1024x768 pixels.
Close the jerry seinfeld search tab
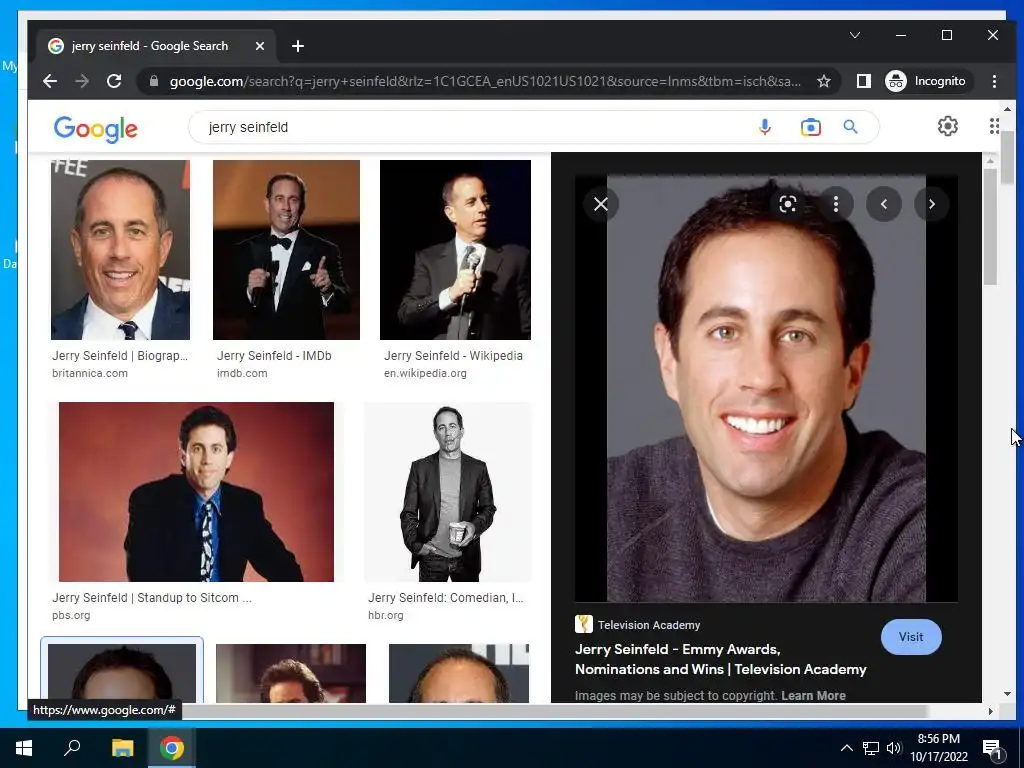pos(259,46)
